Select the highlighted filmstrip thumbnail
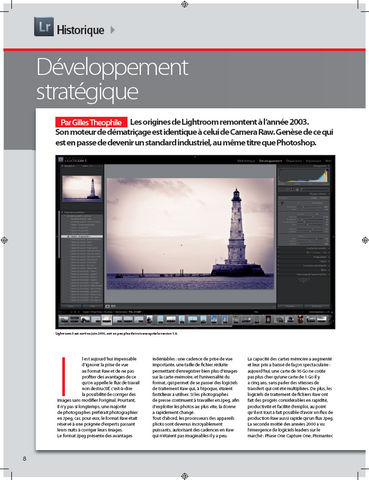 107,320
